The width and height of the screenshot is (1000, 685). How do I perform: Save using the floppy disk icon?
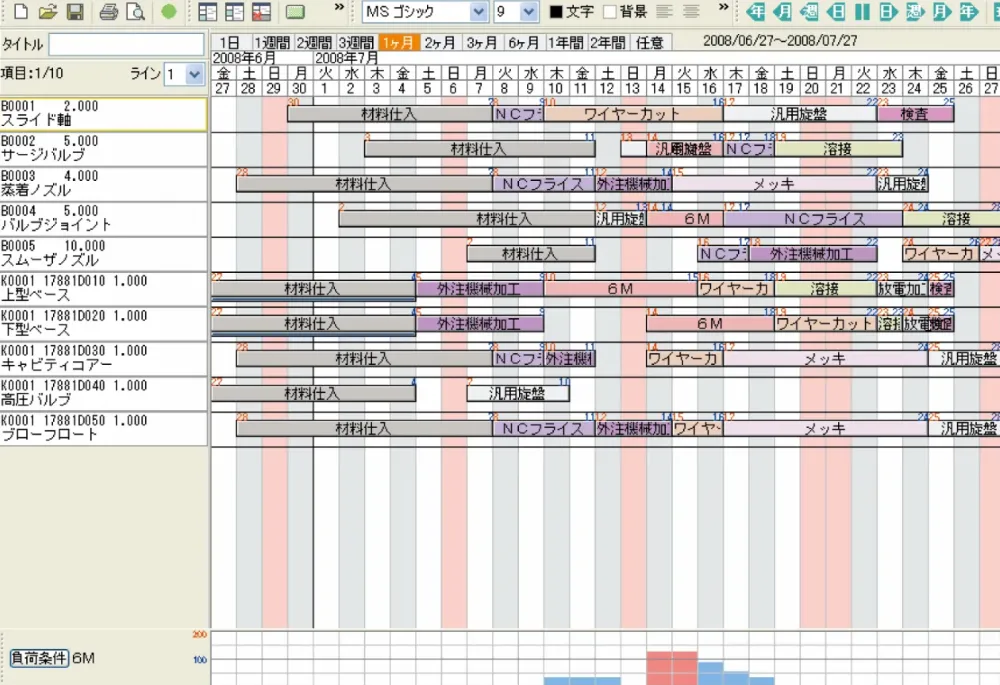74,12
